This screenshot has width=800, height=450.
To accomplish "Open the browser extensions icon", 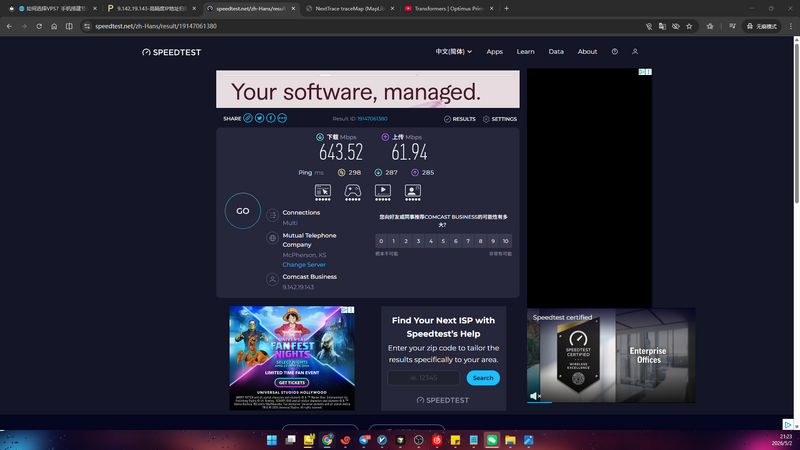I will (710, 26).
